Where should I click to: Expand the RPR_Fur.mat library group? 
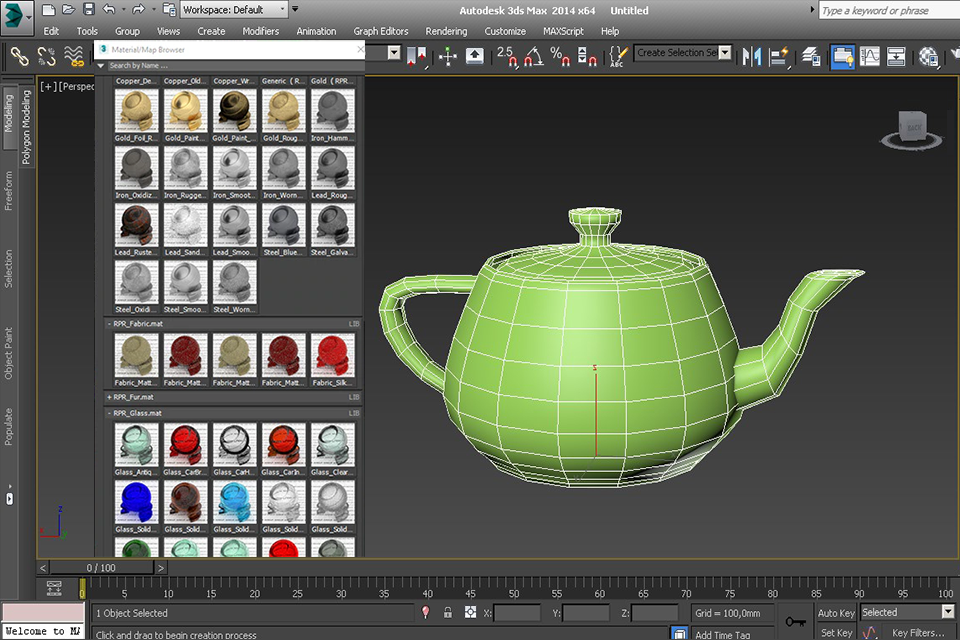[109, 397]
